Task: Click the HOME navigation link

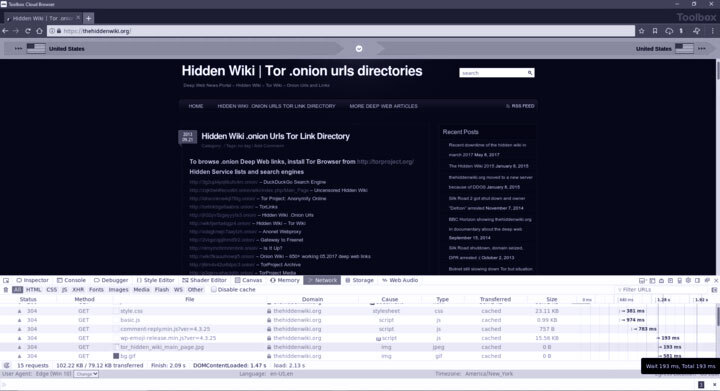Action: 196,106
